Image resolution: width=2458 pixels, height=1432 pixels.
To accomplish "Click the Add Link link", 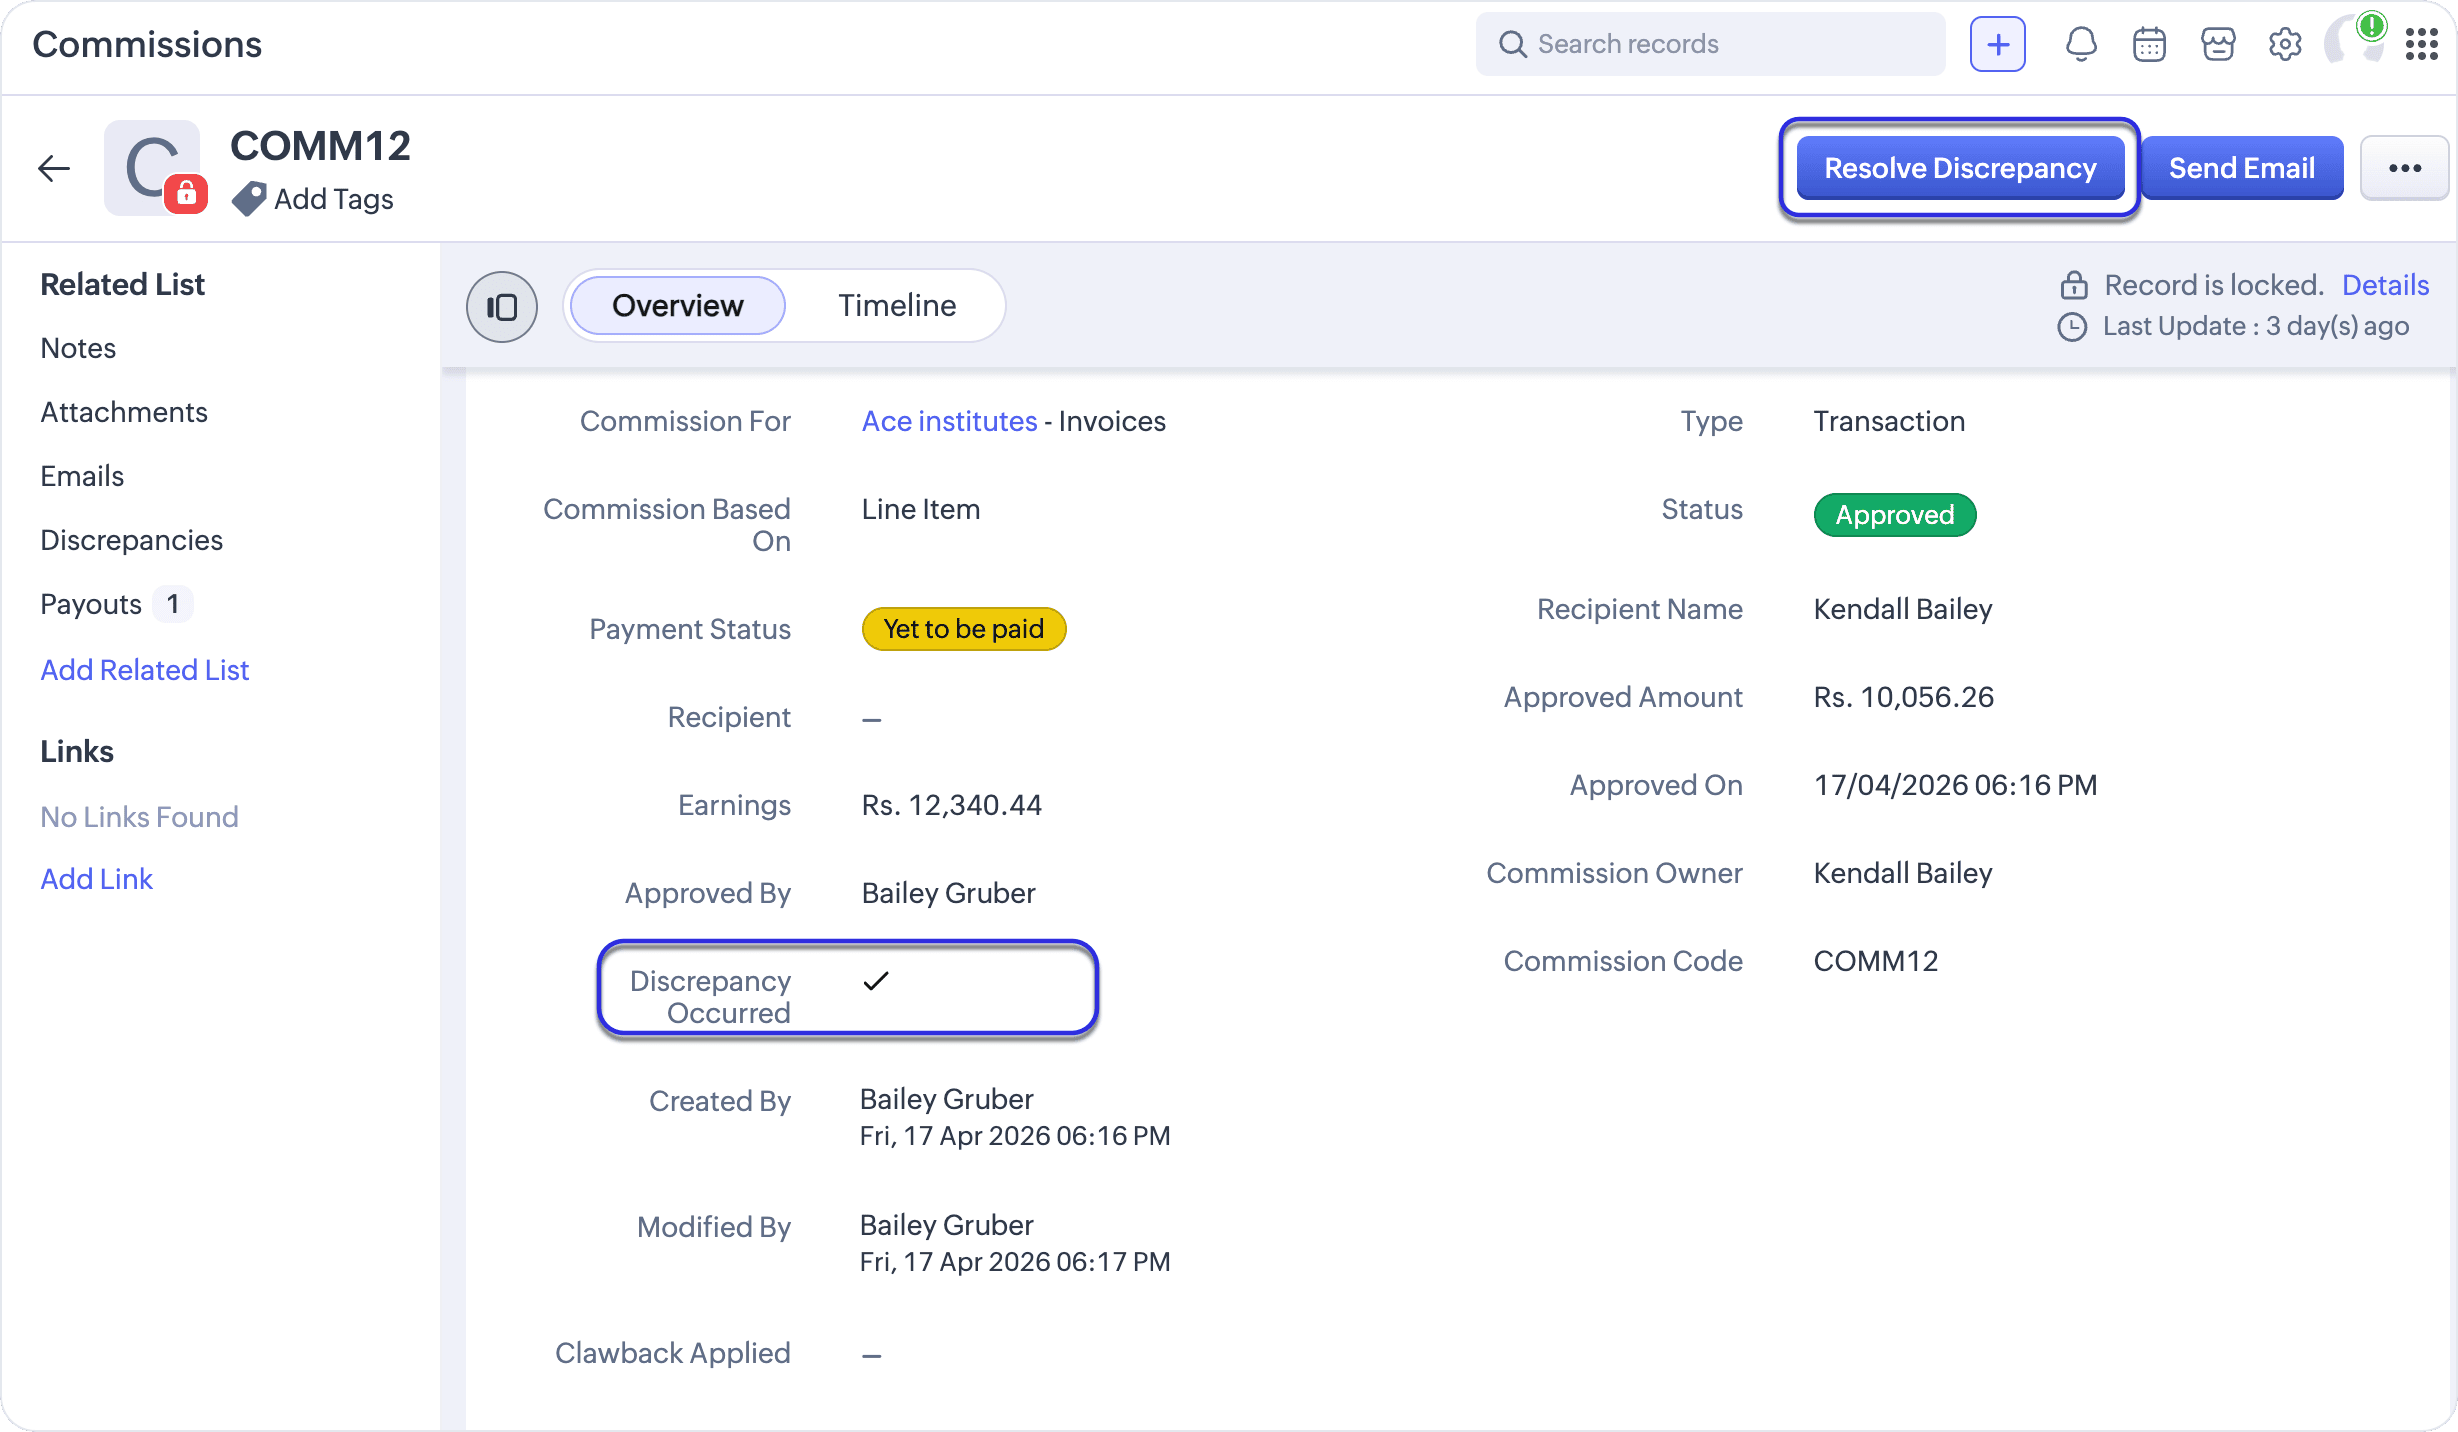I will click(97, 879).
